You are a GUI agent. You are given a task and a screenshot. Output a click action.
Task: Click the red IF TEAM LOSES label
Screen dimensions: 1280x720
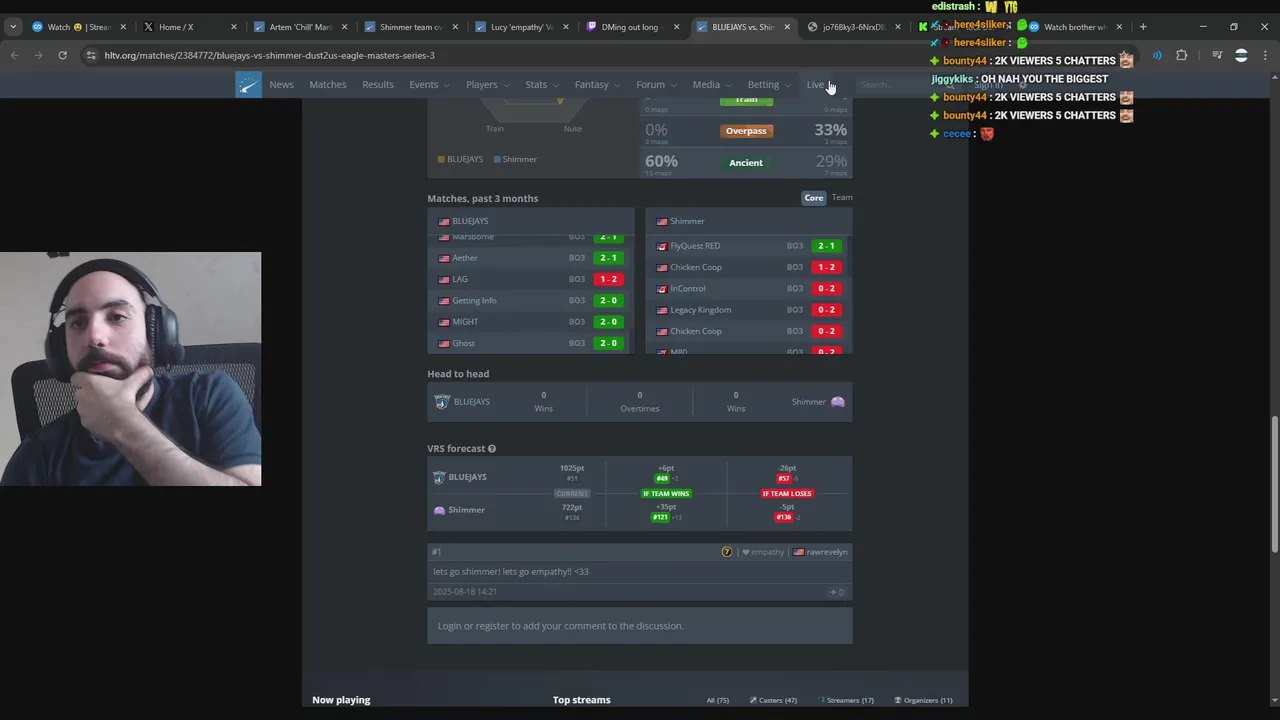click(x=787, y=494)
